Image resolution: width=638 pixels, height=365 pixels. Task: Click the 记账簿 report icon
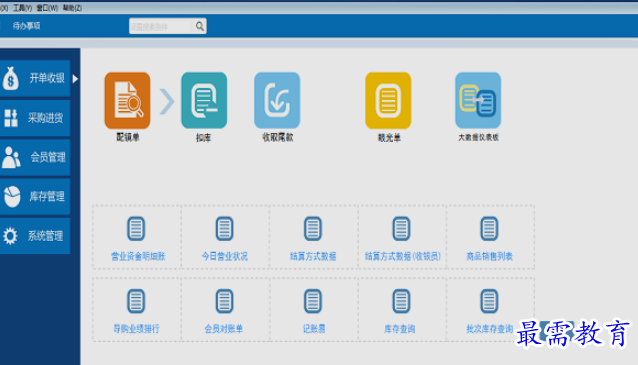pos(312,301)
